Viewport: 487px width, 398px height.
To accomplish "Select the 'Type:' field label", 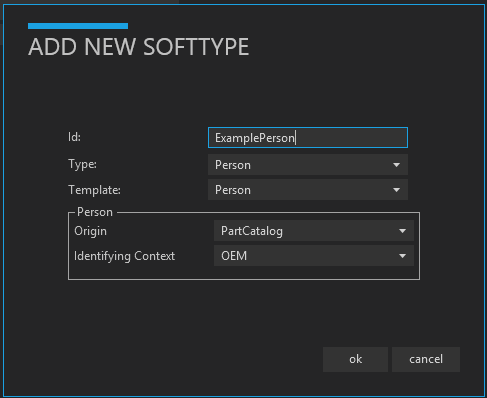I will [x=83, y=164].
